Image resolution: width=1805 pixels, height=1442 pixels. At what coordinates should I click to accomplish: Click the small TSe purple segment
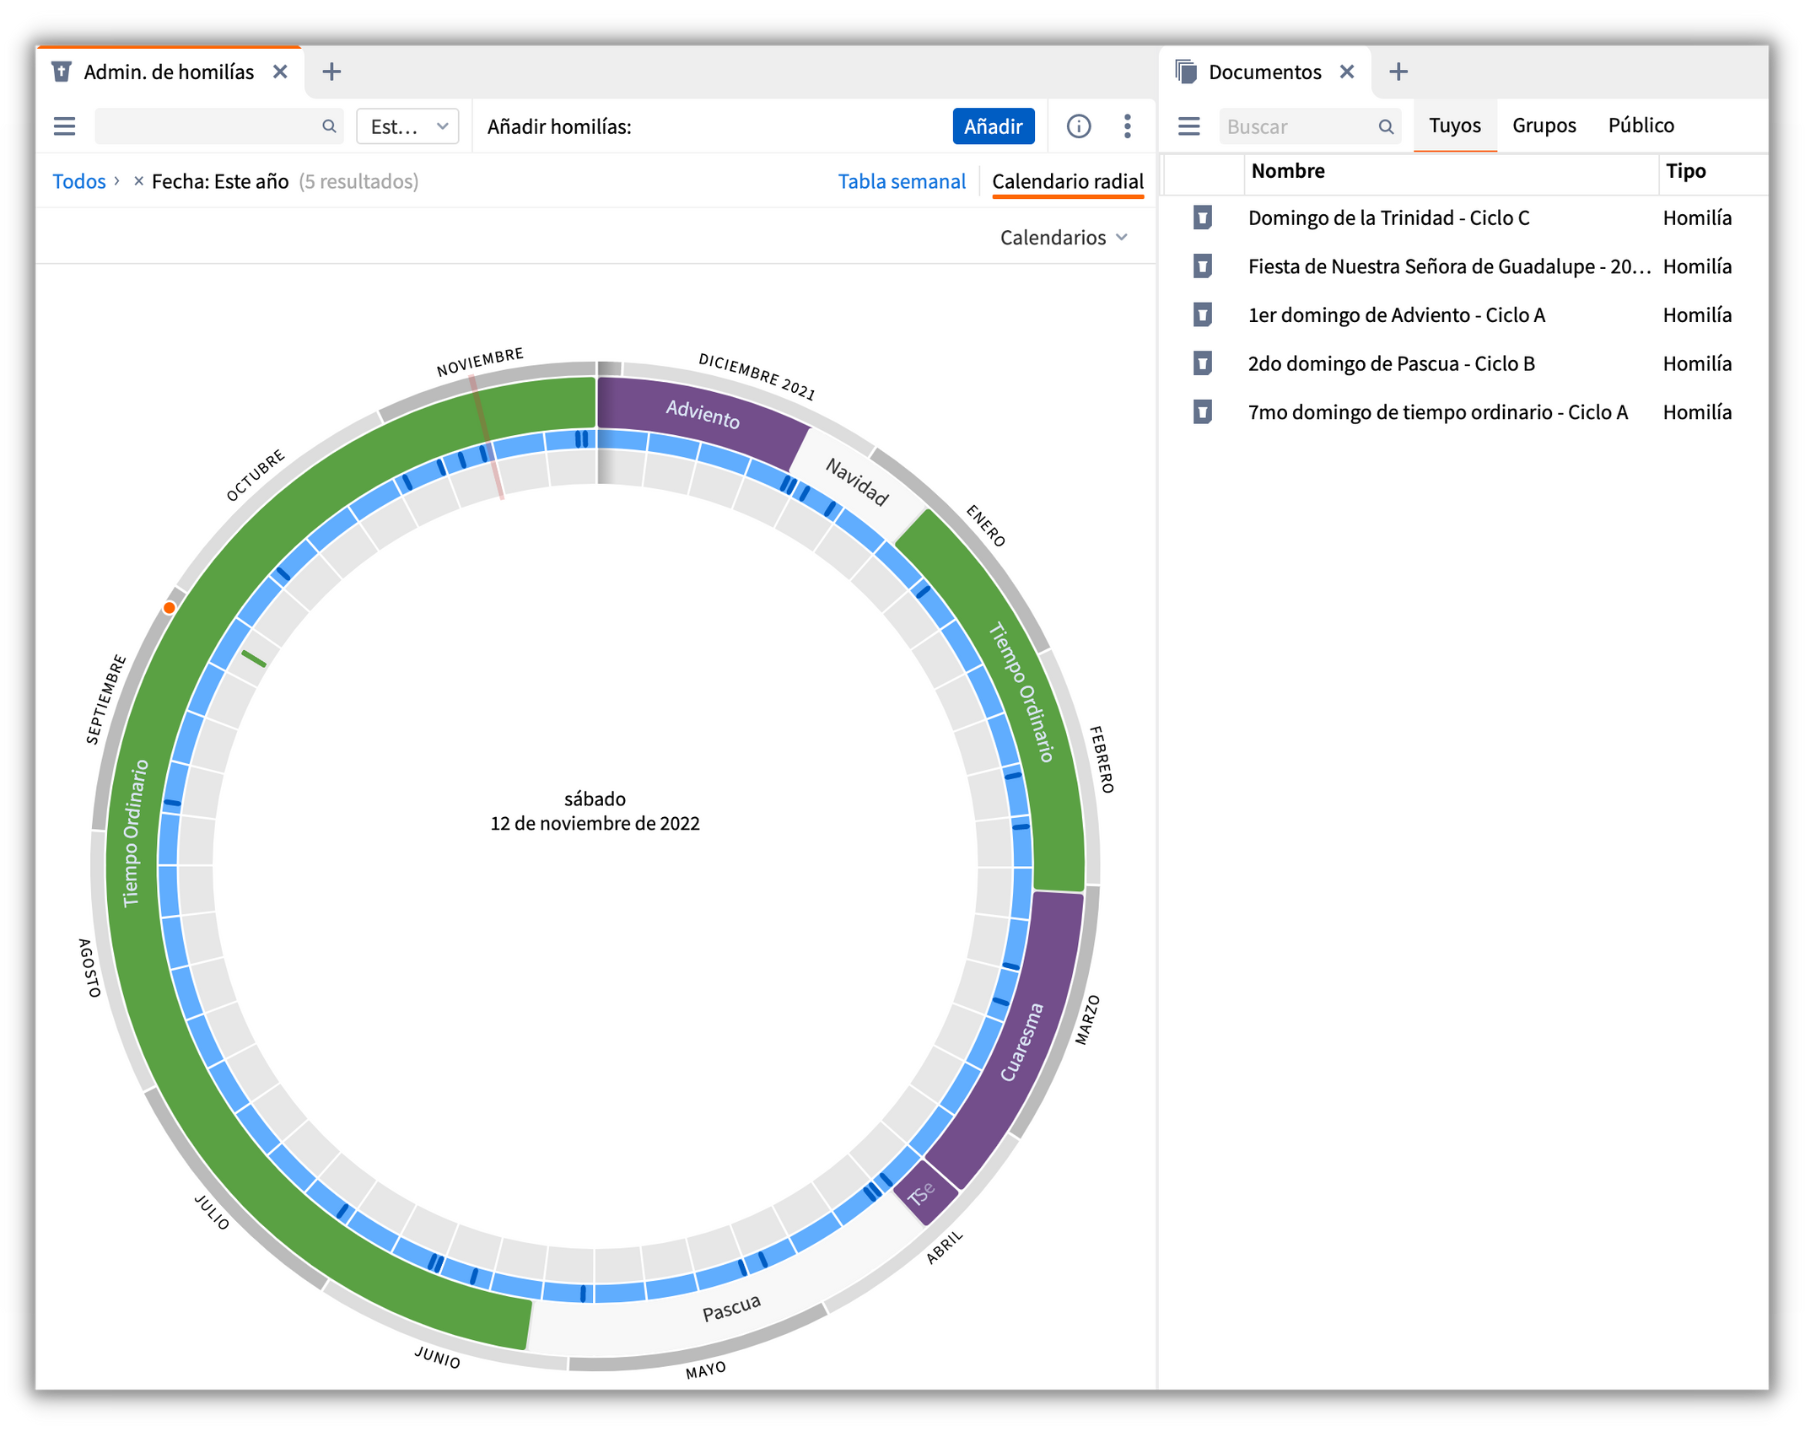925,1193
